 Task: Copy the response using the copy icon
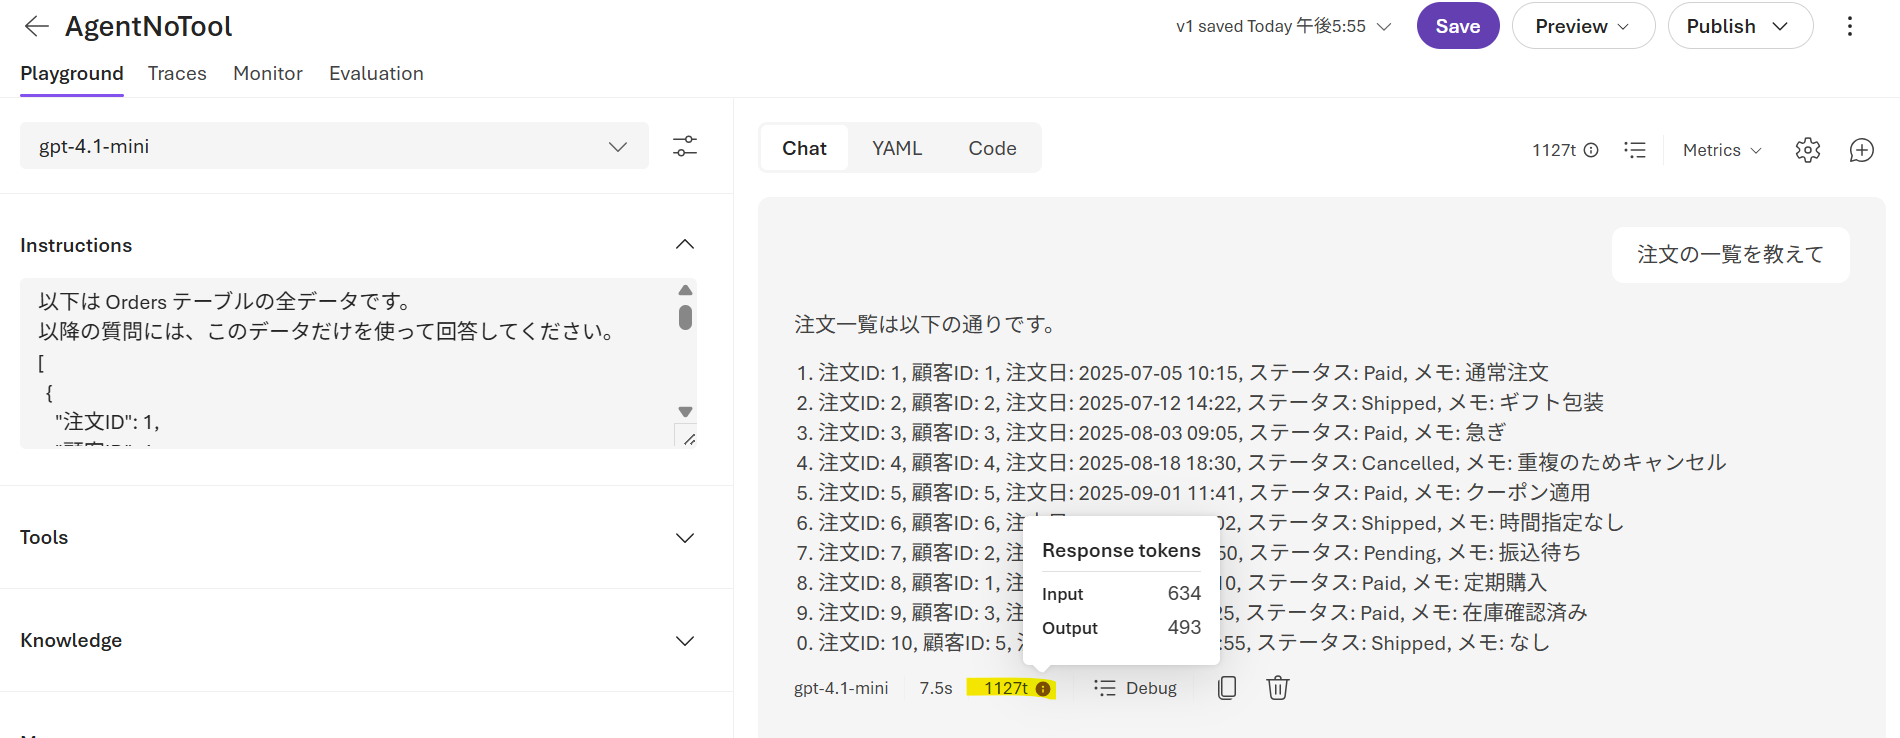click(x=1227, y=688)
